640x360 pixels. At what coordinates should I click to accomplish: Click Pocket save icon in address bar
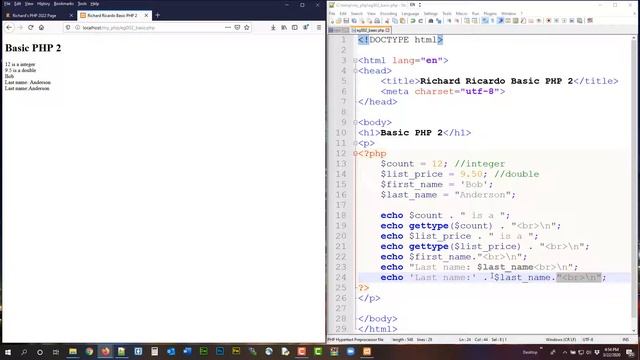coord(237,27)
